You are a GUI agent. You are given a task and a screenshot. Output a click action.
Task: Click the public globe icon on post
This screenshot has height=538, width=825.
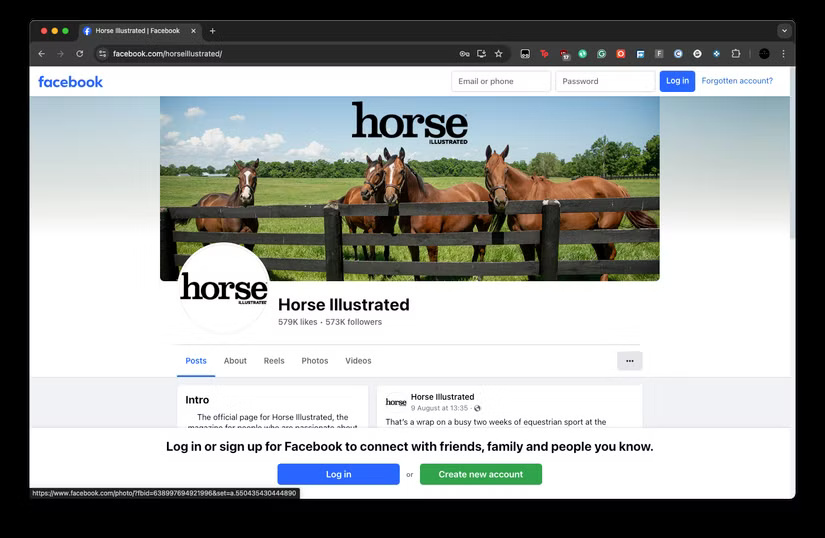coord(477,408)
